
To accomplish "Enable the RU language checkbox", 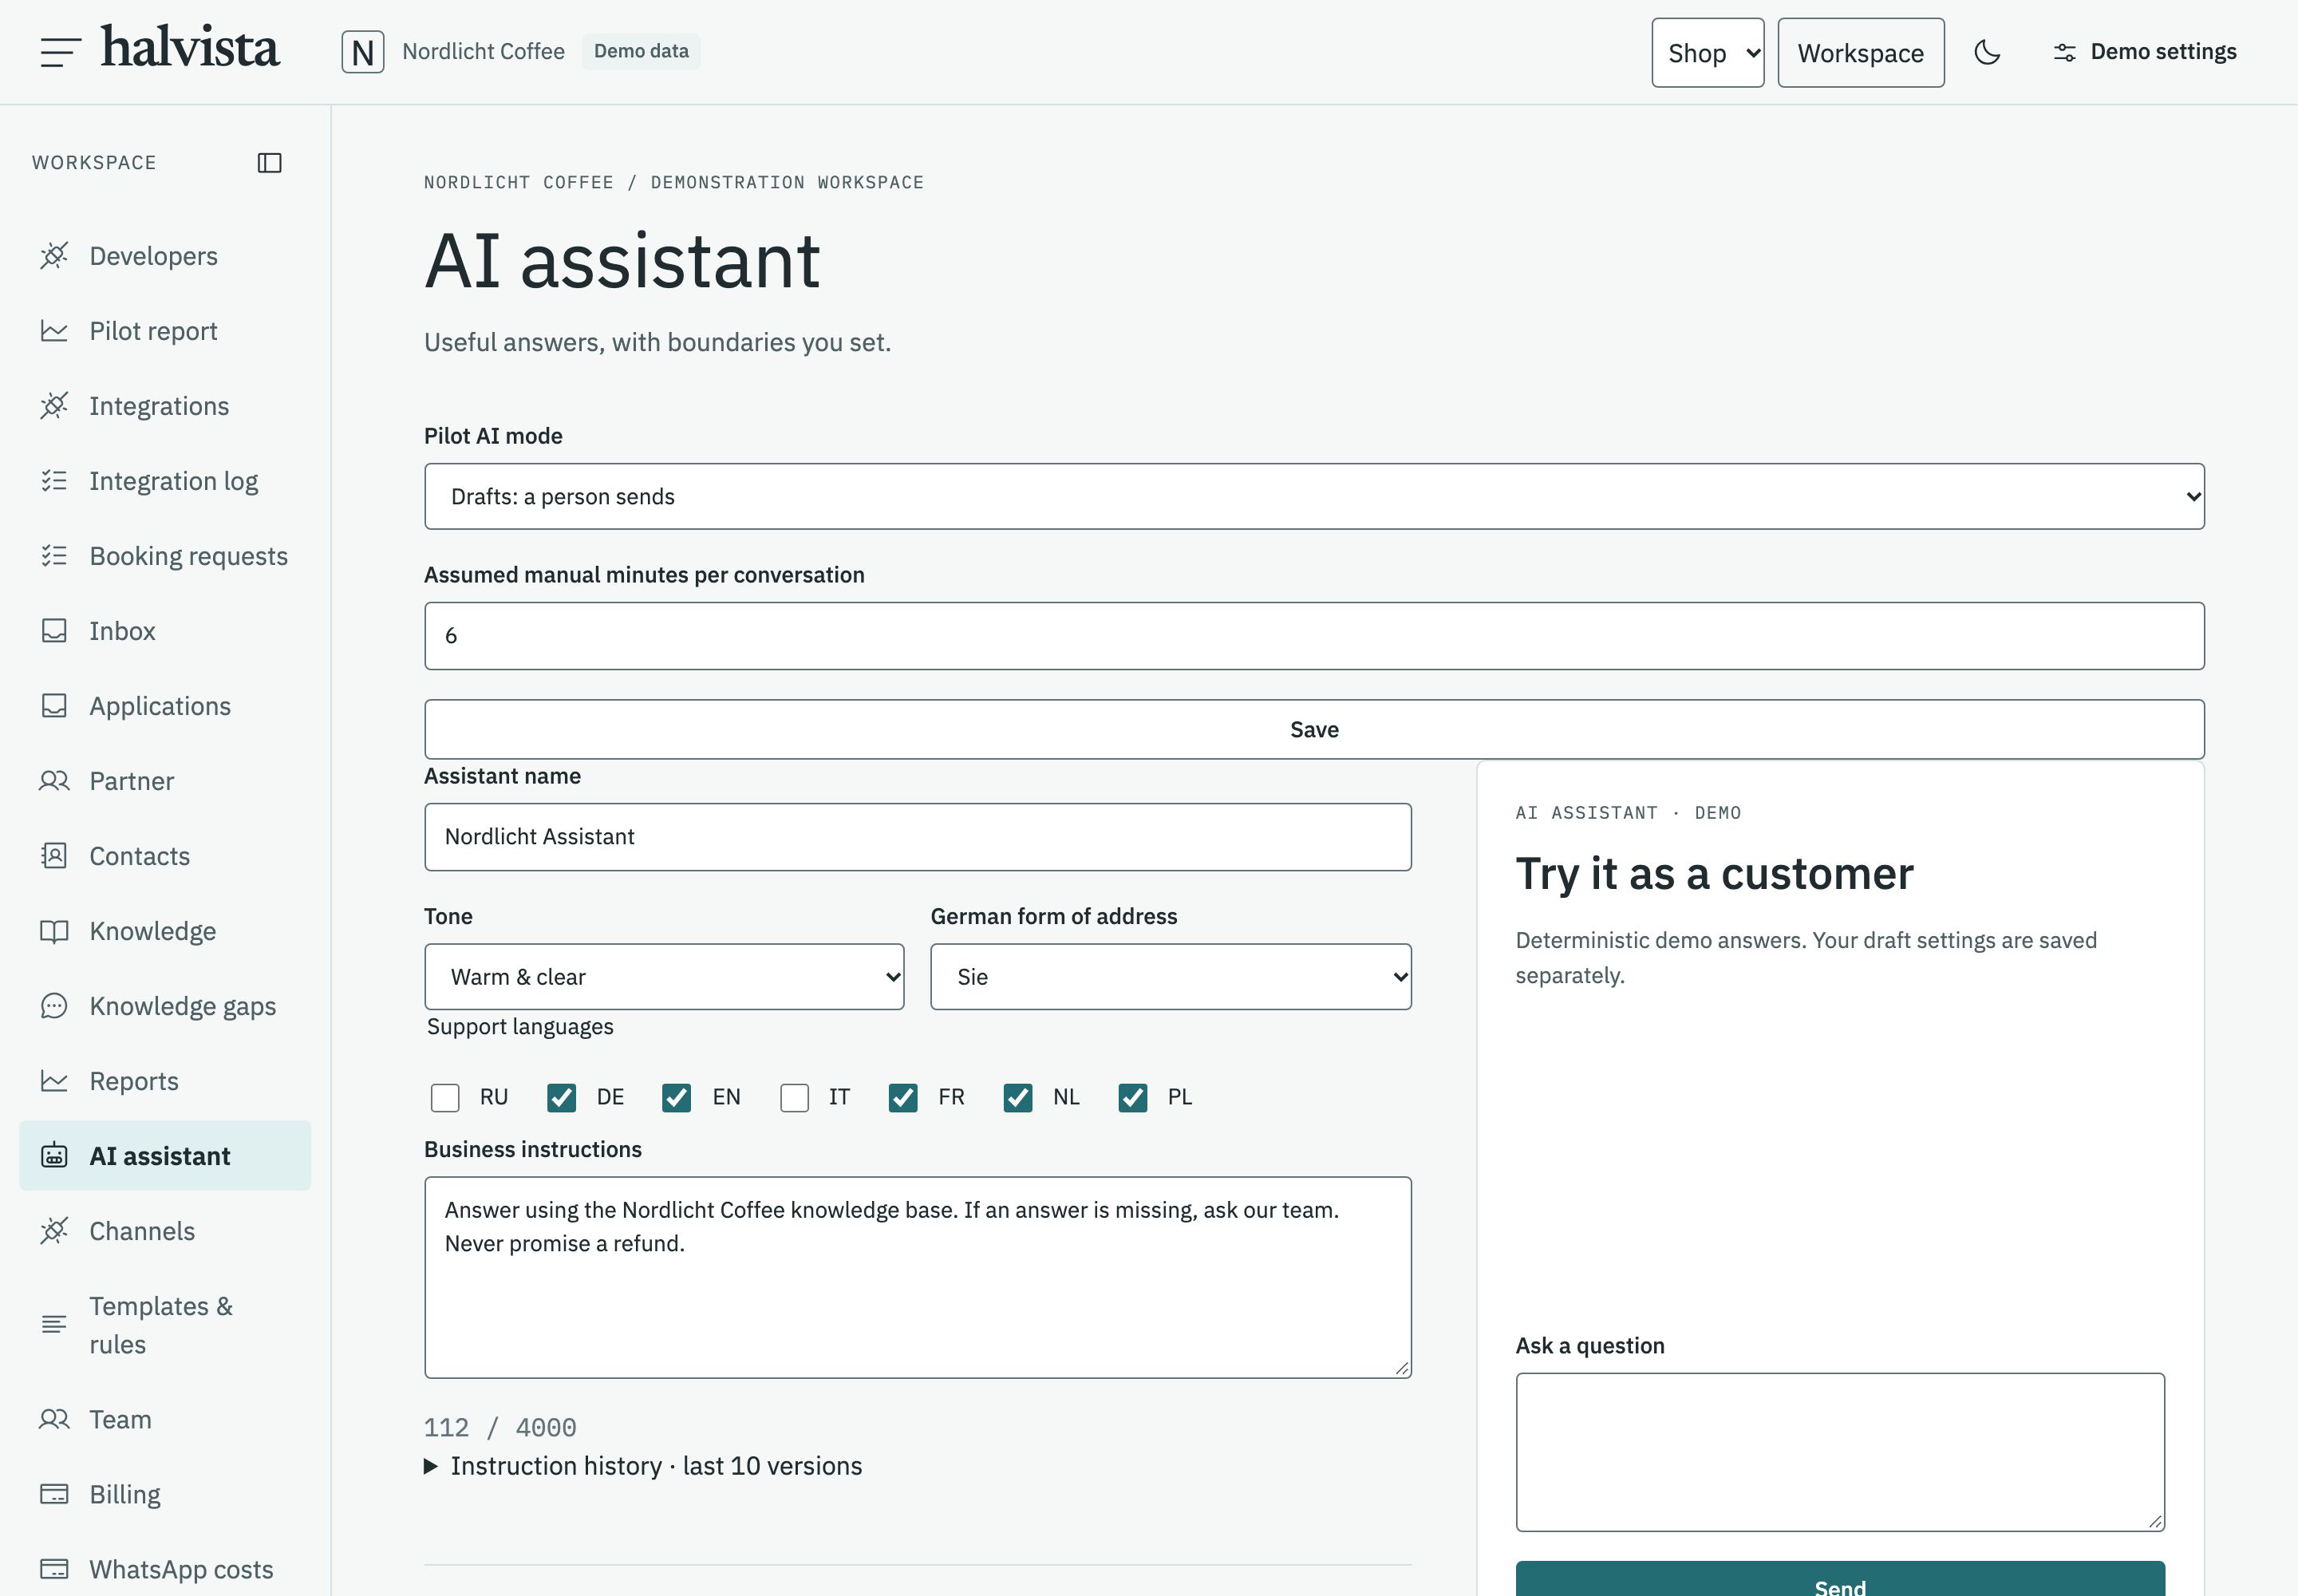I will [445, 1098].
